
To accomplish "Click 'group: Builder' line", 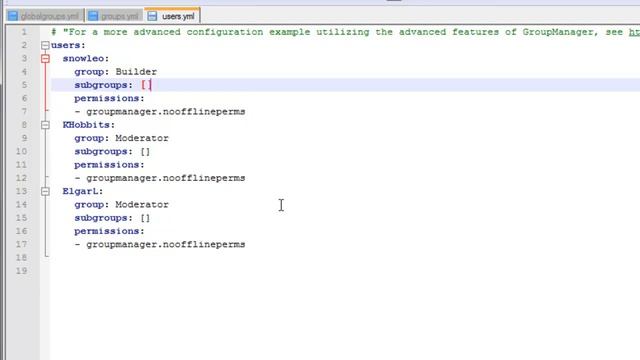I will [x=116, y=72].
